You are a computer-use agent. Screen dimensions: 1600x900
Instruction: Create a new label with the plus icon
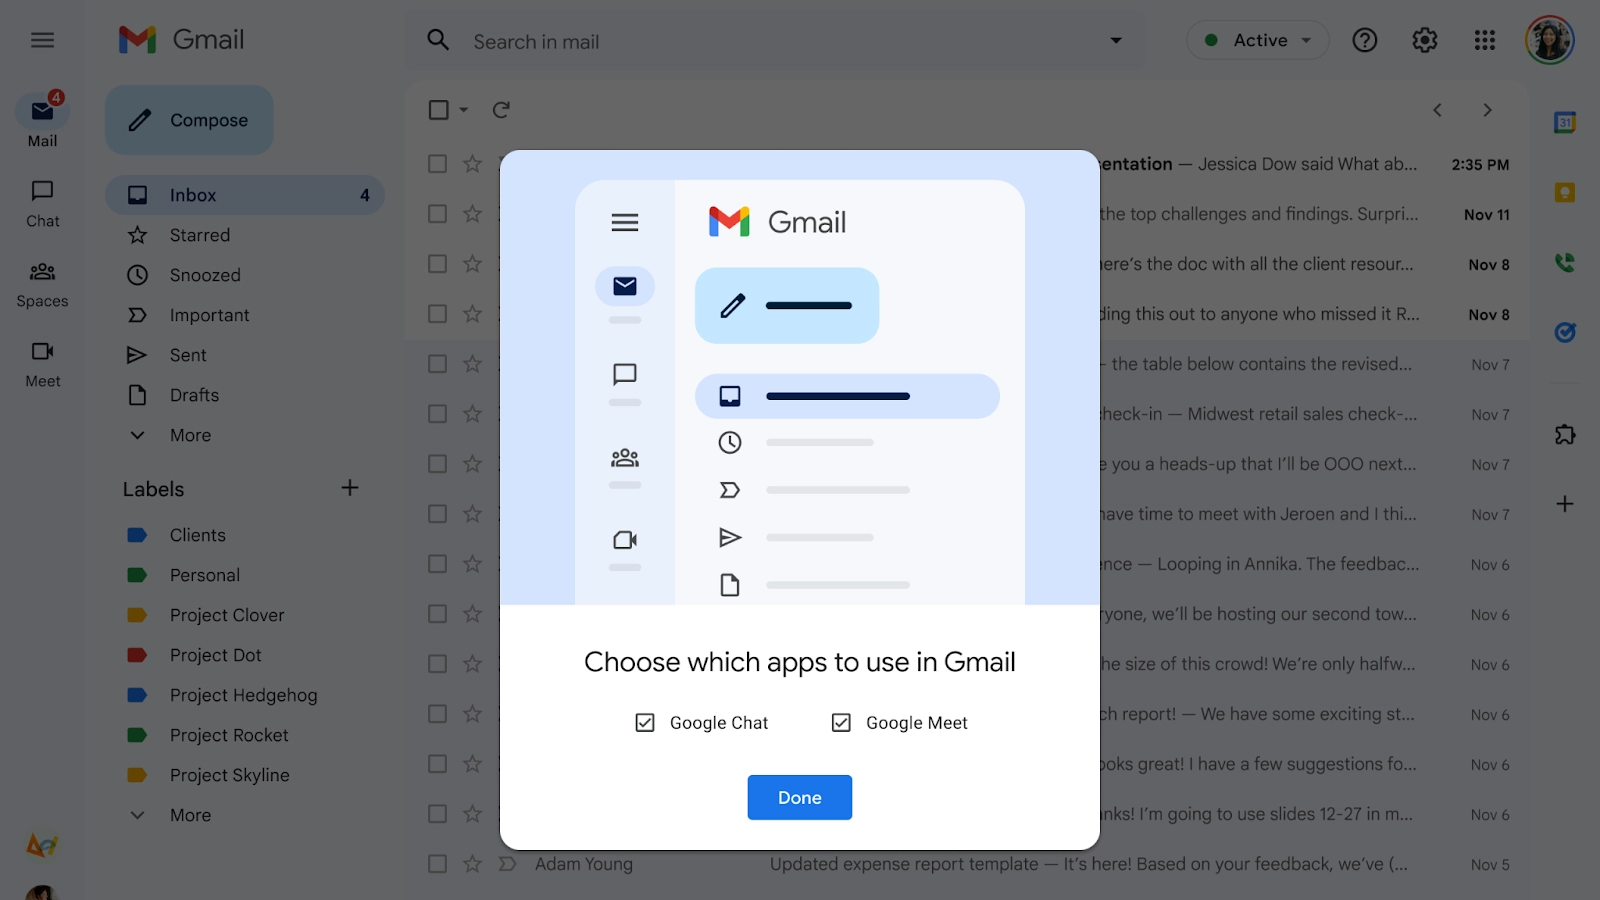[349, 488]
